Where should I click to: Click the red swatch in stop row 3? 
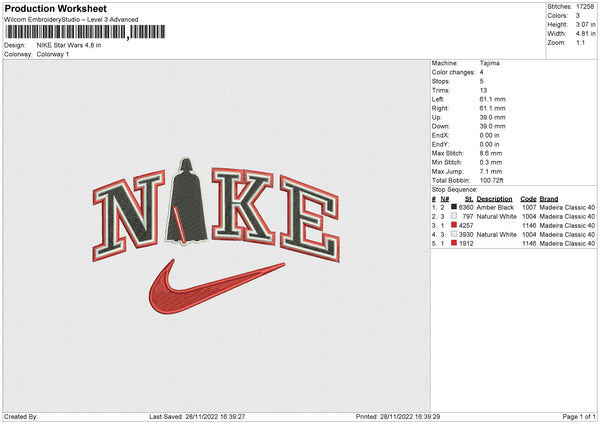(455, 225)
